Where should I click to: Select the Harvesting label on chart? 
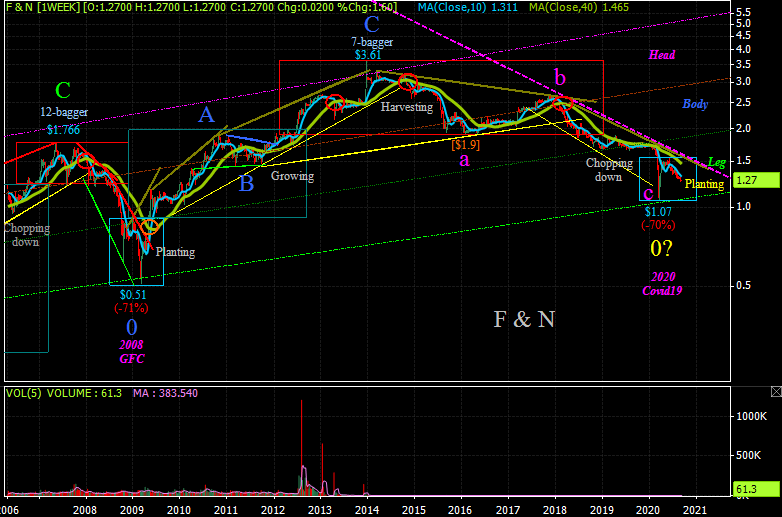(x=406, y=106)
